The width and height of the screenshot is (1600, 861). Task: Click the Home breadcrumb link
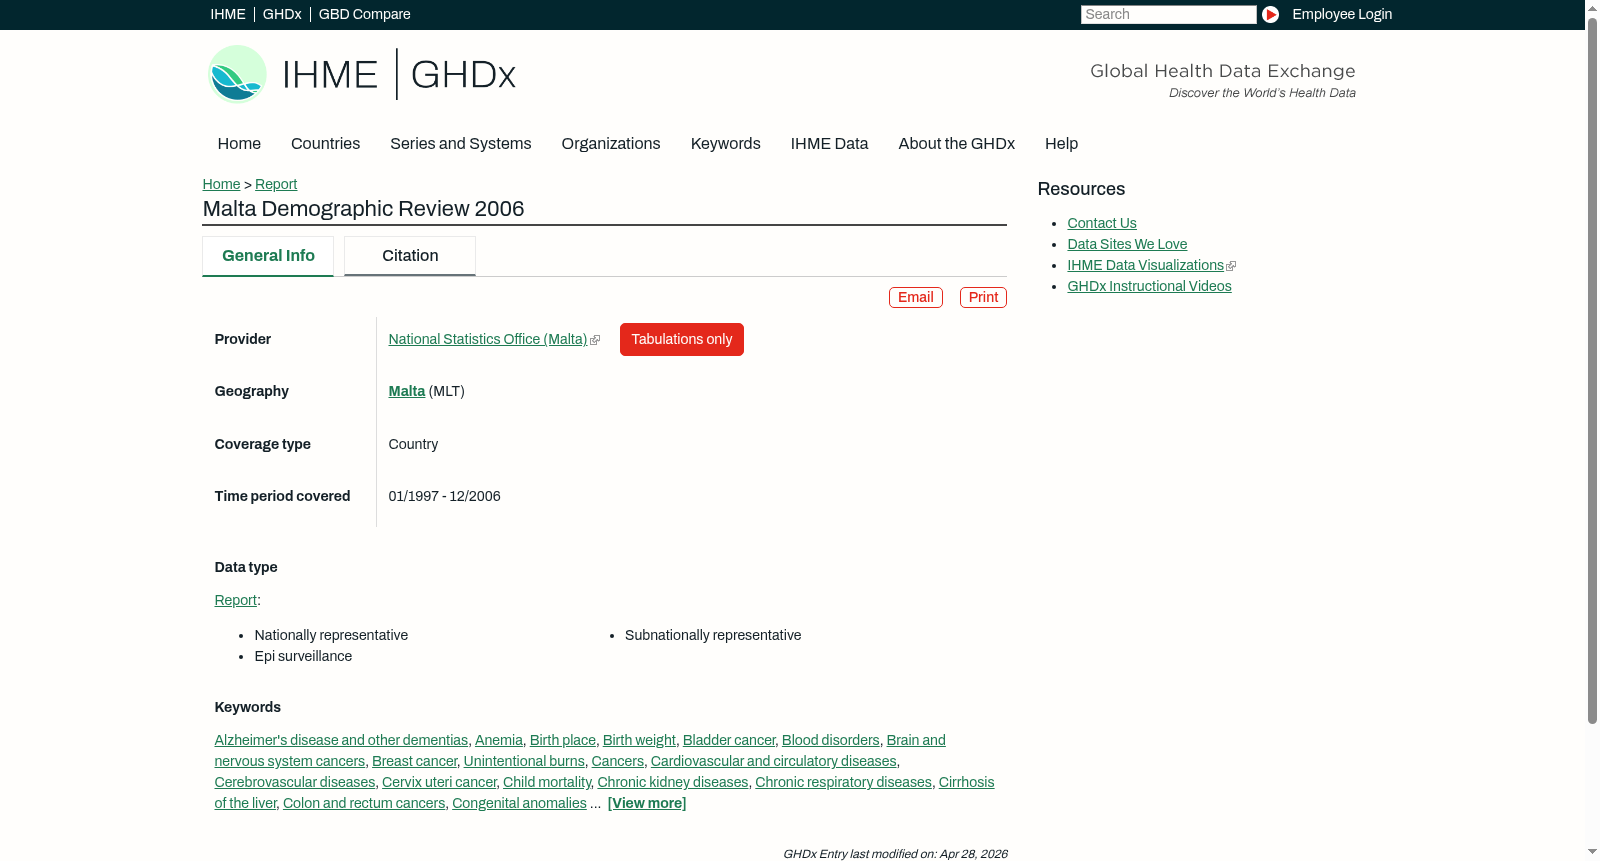pyautogui.click(x=221, y=184)
